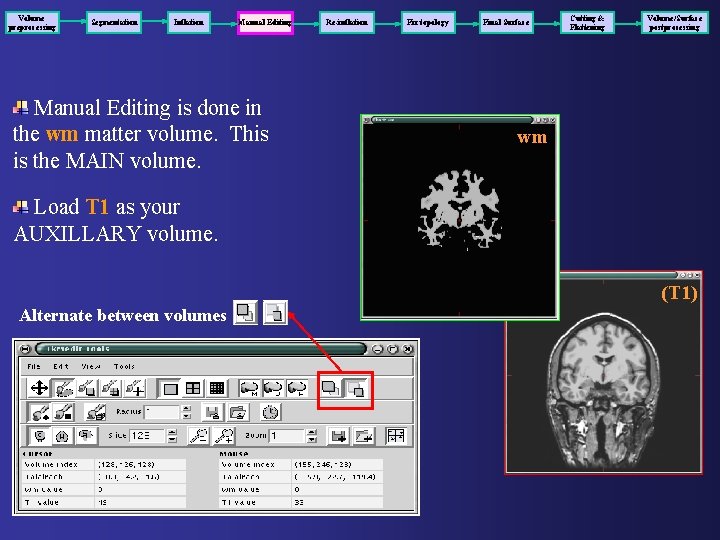Click the grid icon at toolbar end
This screenshot has width=720, height=540.
pyautogui.click(x=396, y=436)
